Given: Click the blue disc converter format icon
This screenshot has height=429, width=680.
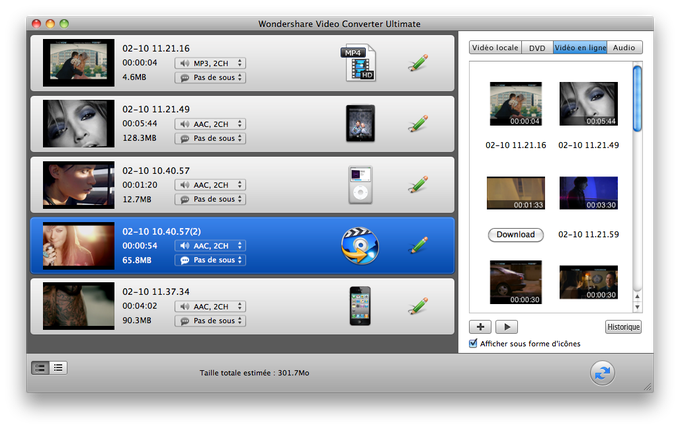Looking at the screenshot, I should coord(360,246).
